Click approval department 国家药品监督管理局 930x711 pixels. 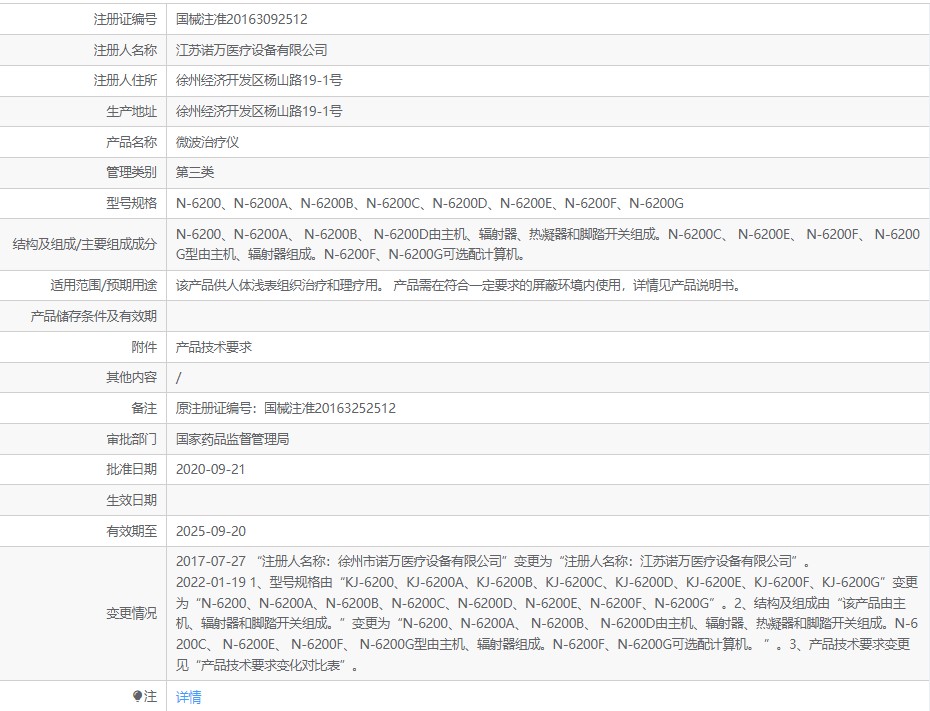tap(232, 439)
